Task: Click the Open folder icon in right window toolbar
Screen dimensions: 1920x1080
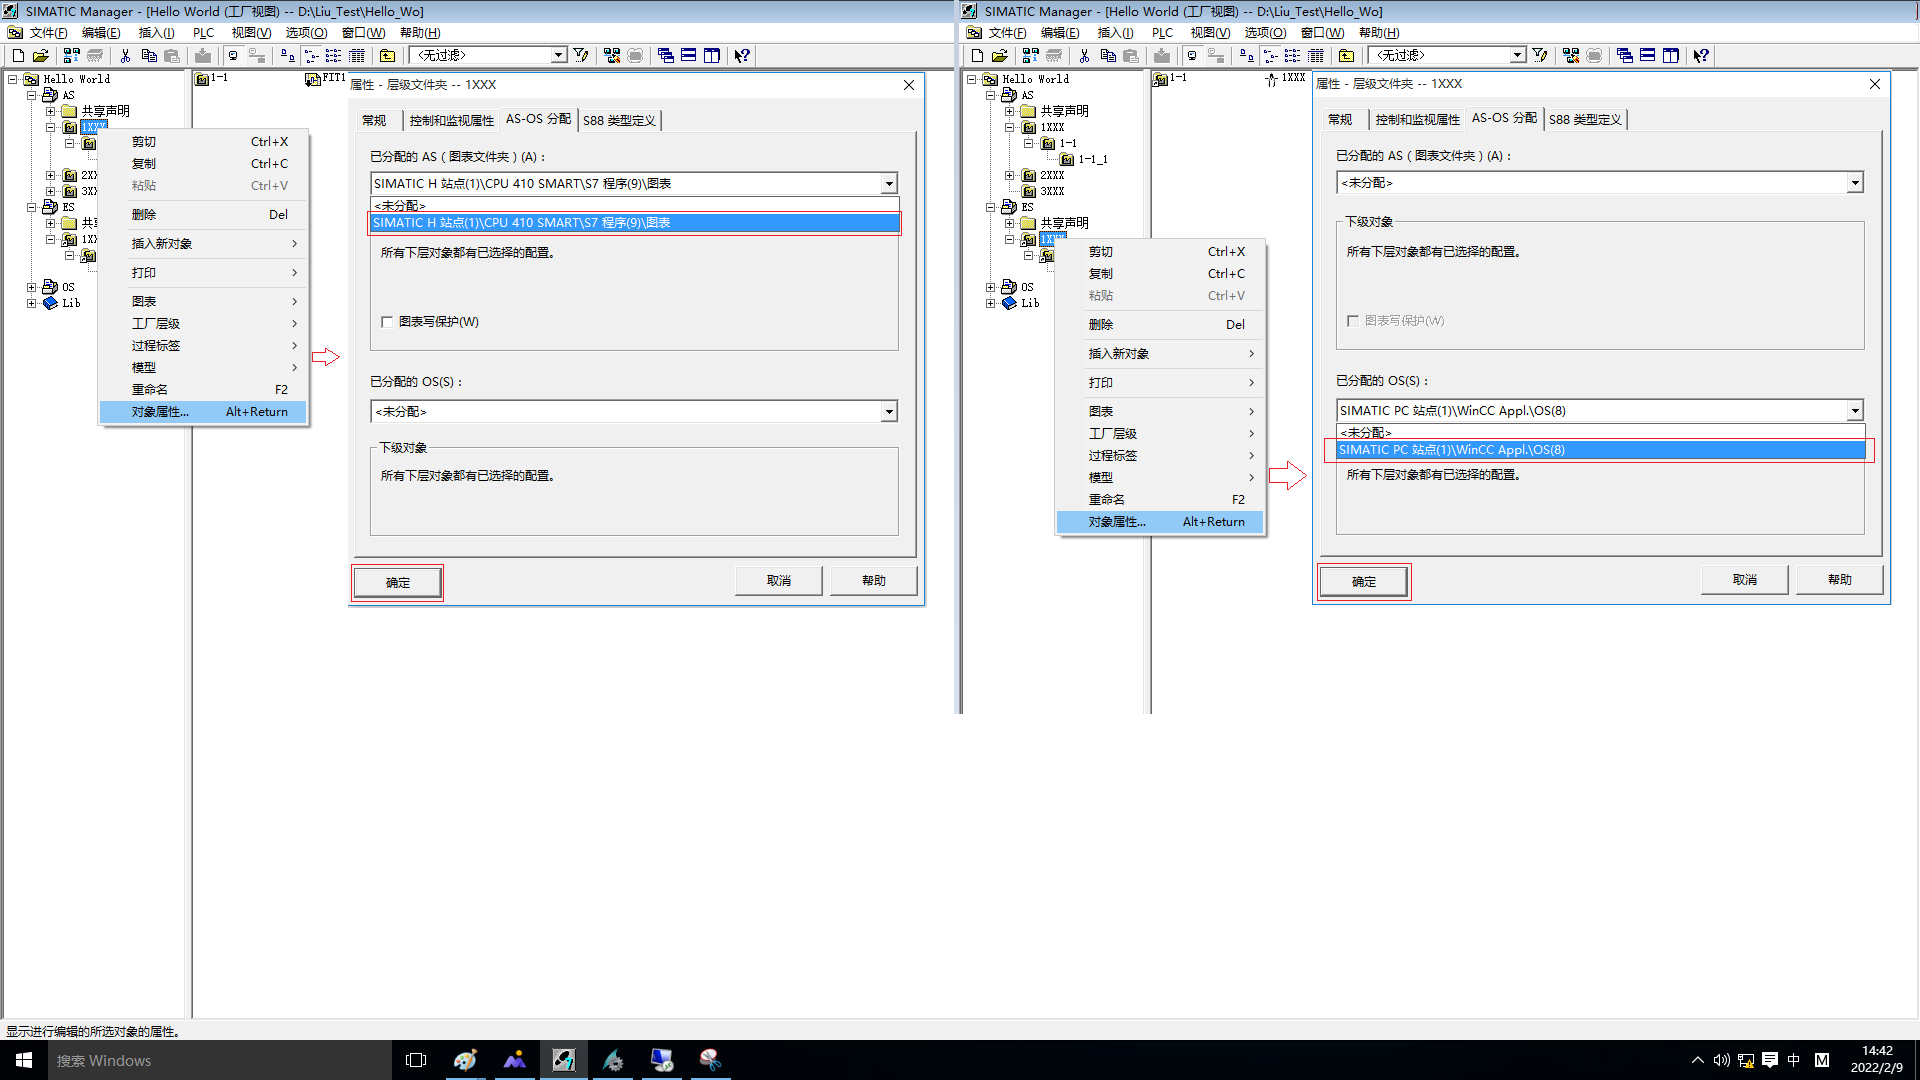Action: (x=999, y=56)
